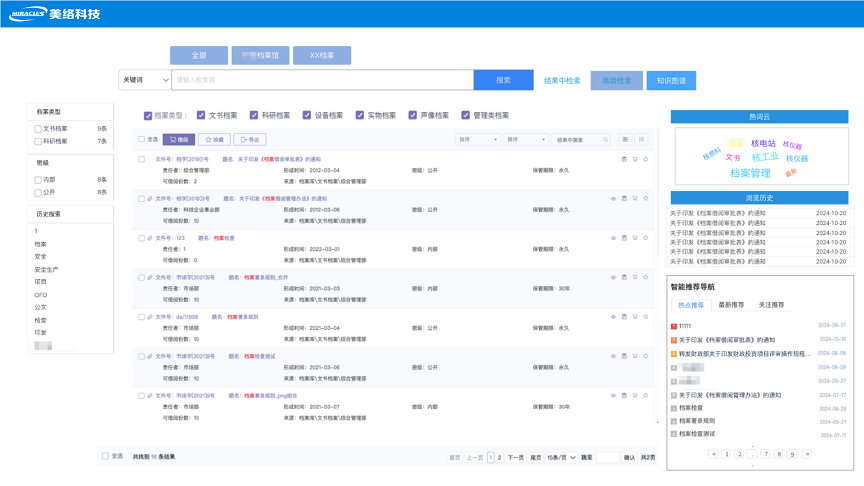Expand the first 排序 sort dropdown

pos(477,140)
